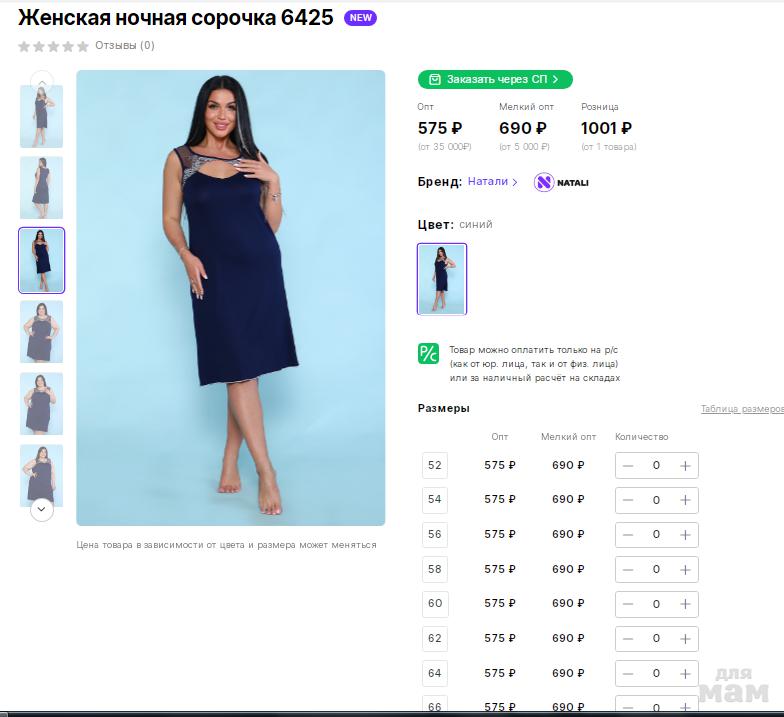Increase quantity for size 52

[685, 465]
